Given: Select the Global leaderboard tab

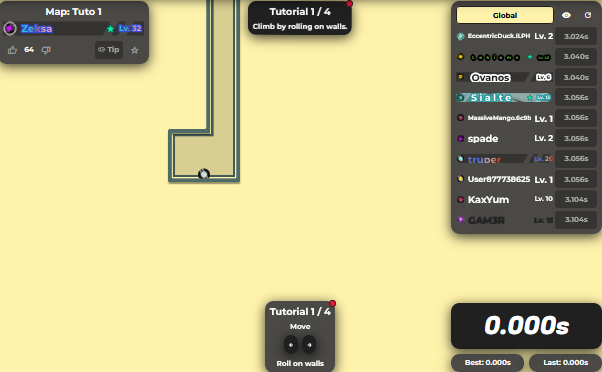Looking at the screenshot, I should coord(504,15).
